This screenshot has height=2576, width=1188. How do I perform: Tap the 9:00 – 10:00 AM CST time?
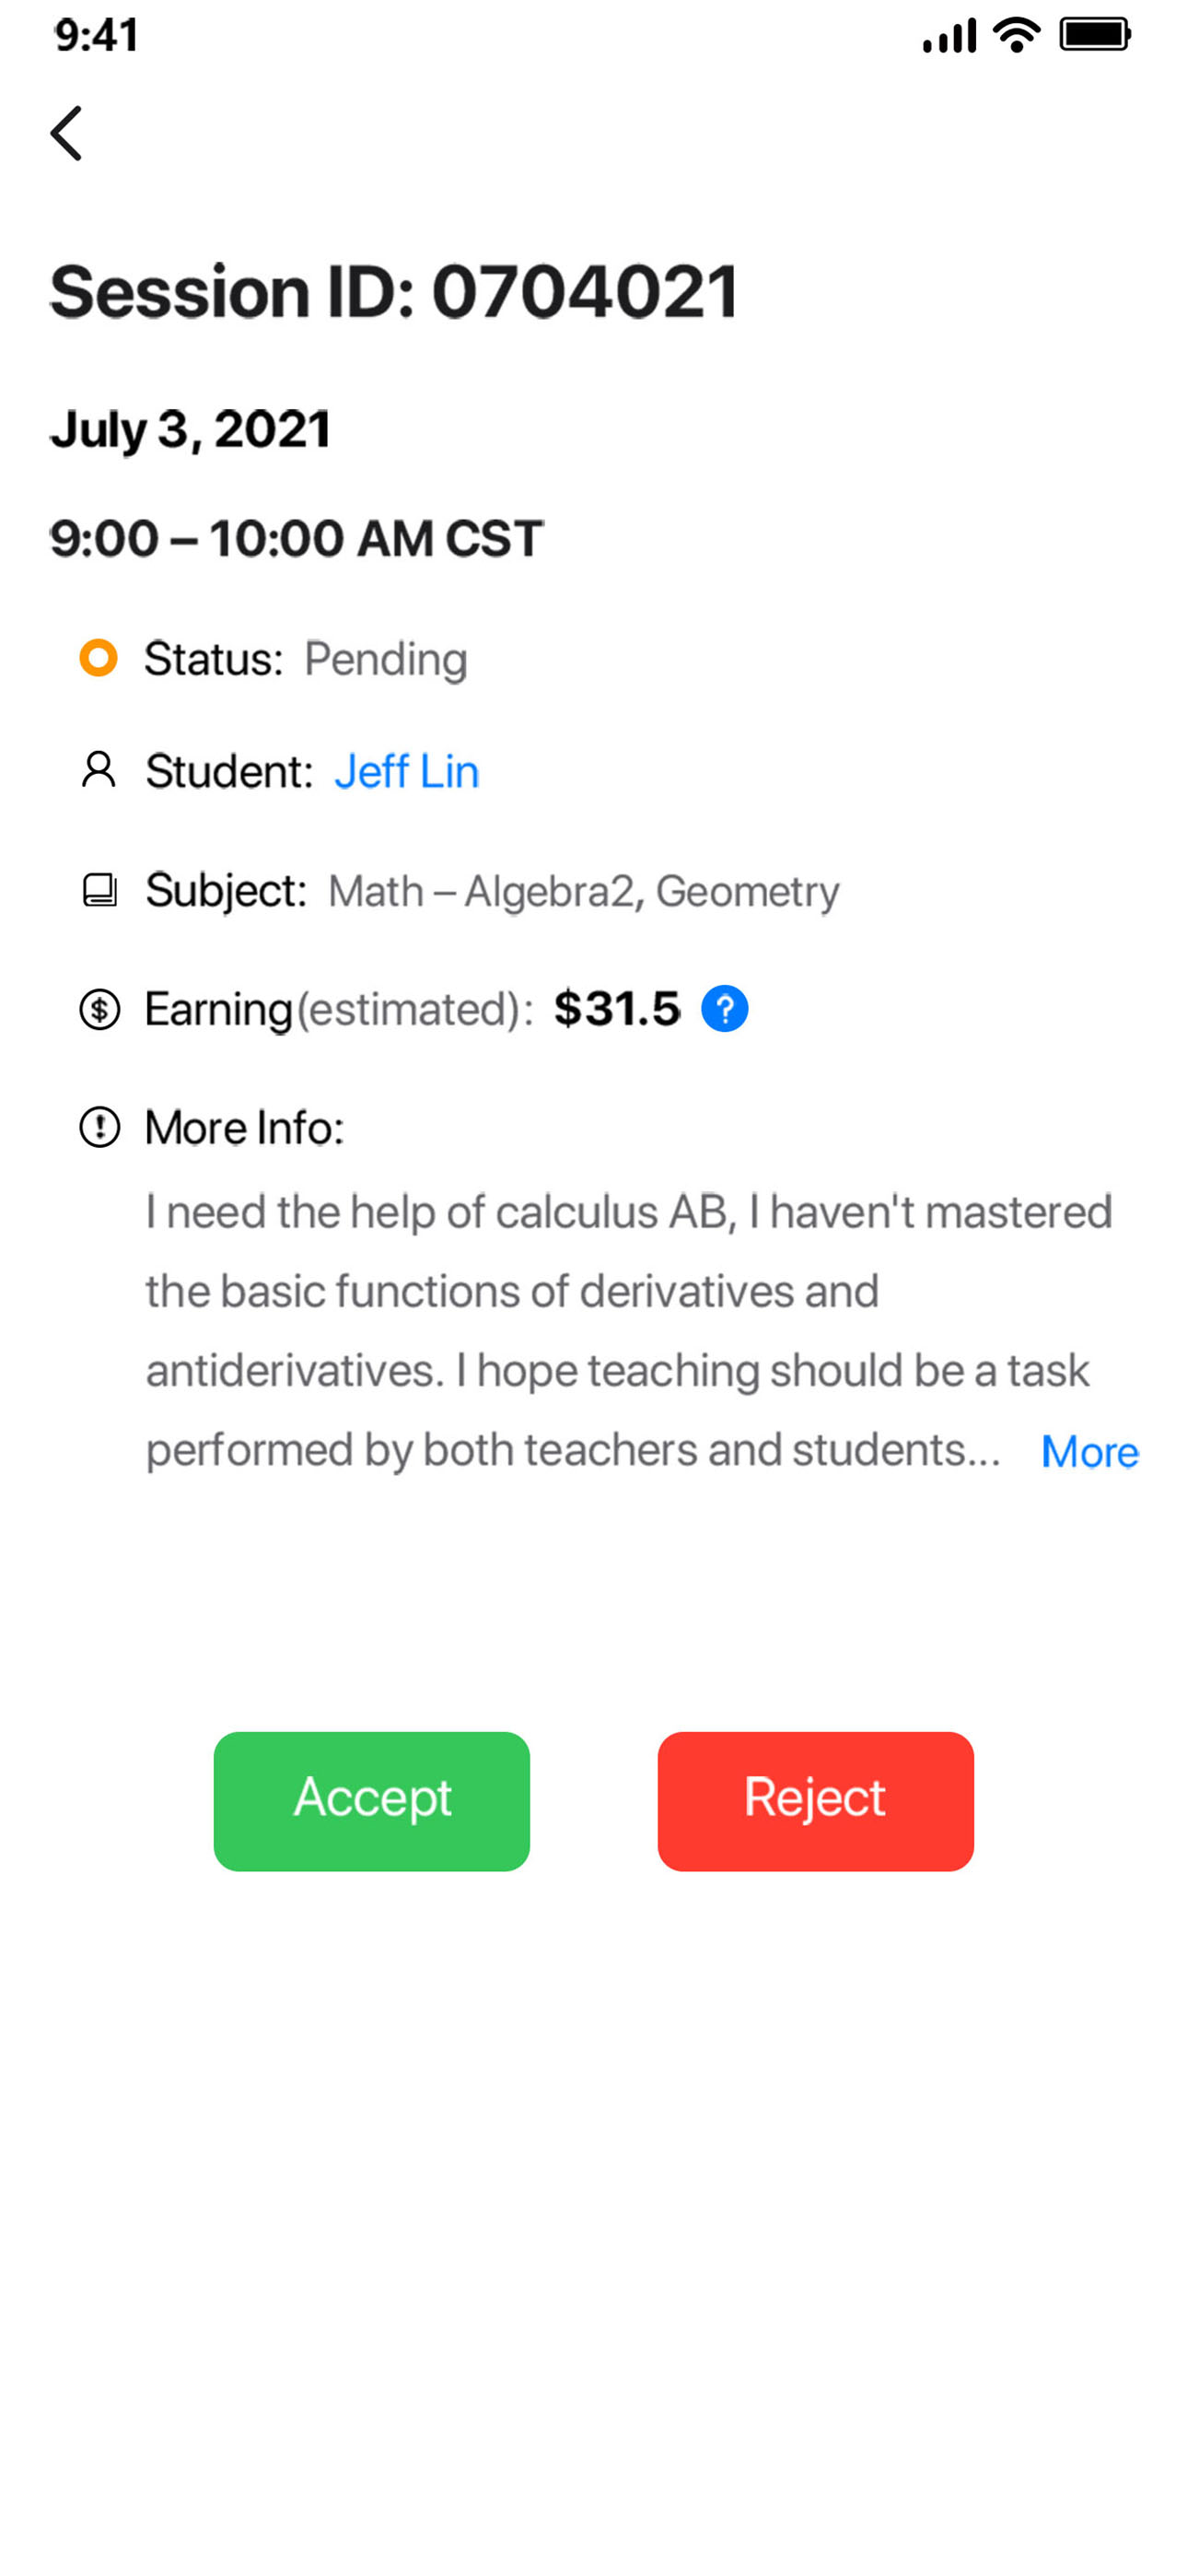point(296,538)
